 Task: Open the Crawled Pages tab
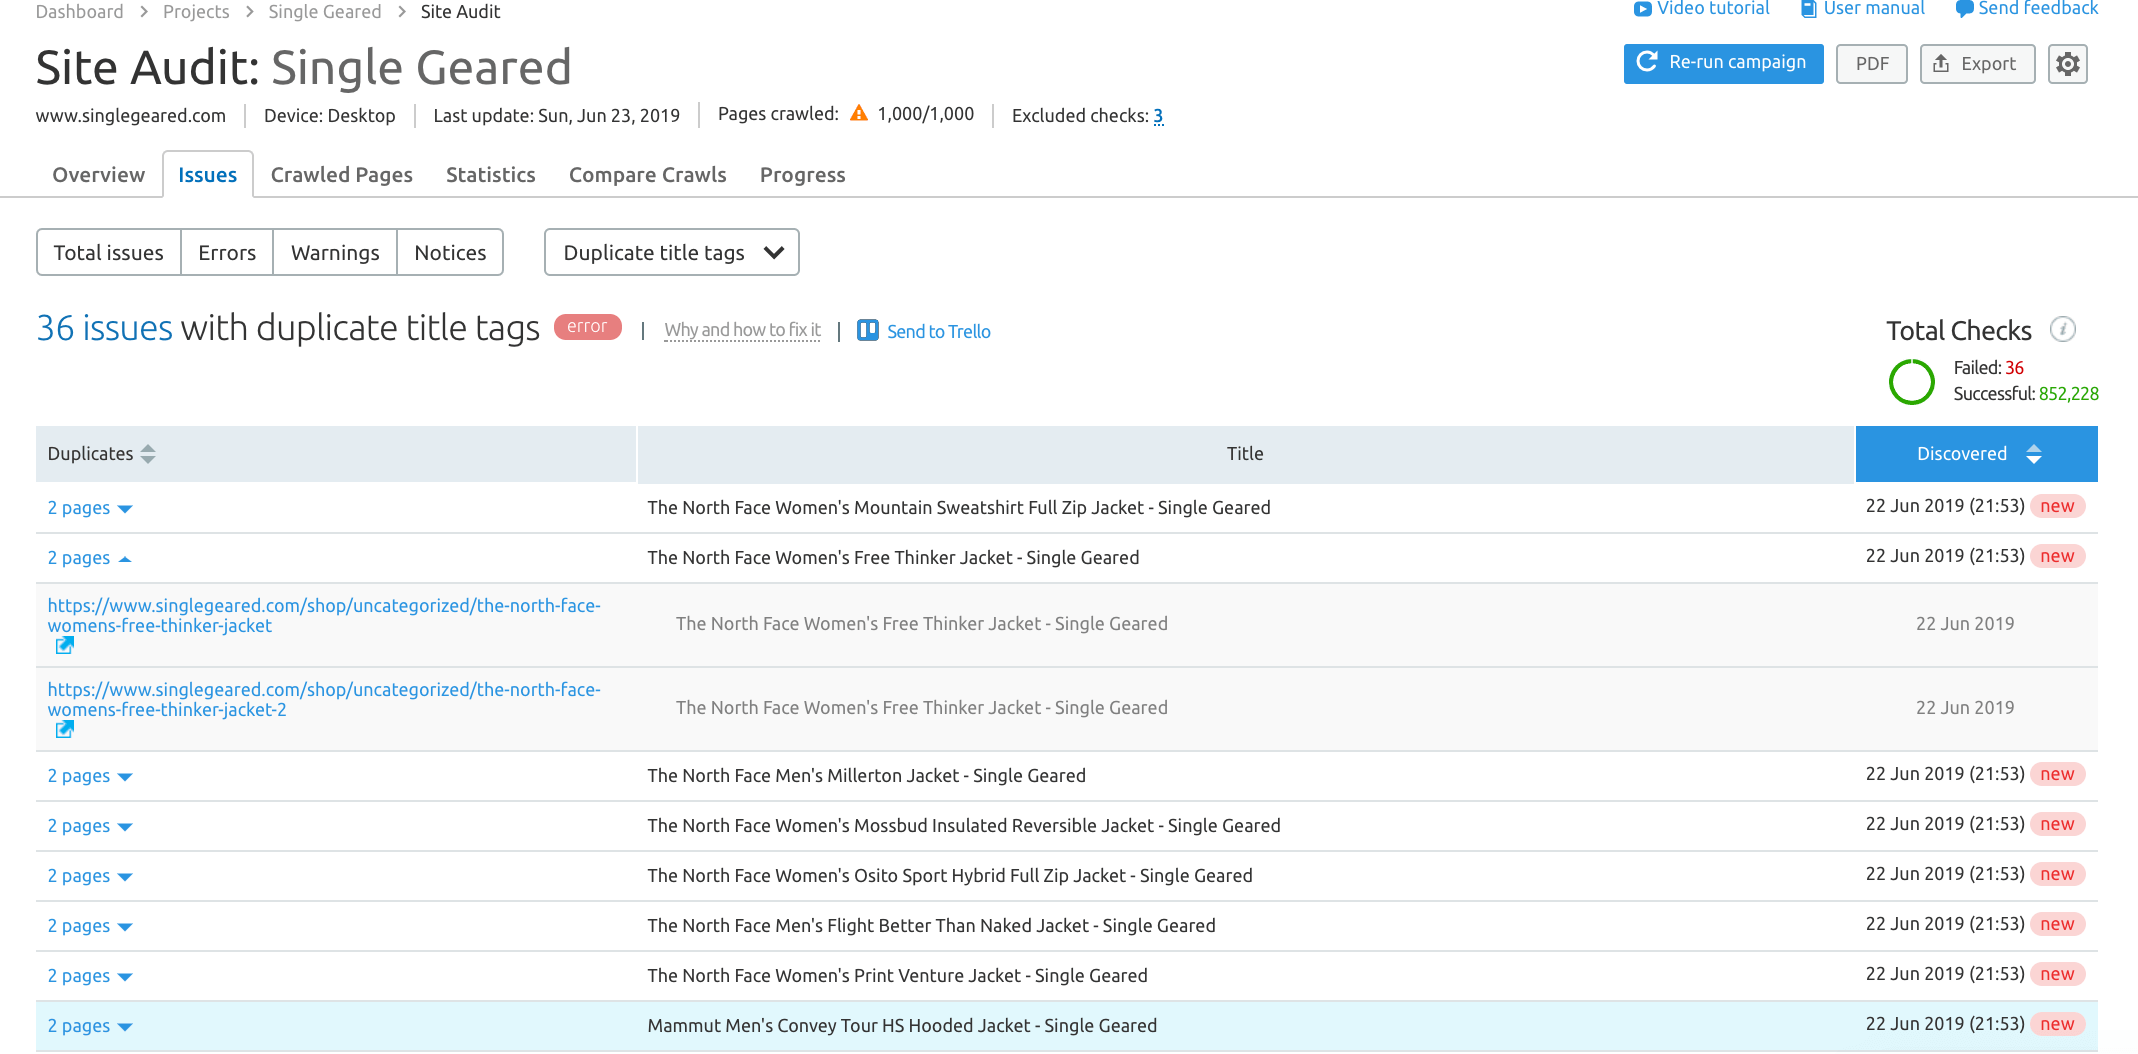click(341, 175)
